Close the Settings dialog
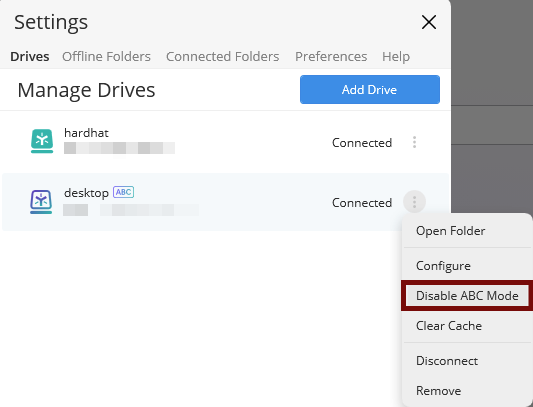 coord(429,22)
